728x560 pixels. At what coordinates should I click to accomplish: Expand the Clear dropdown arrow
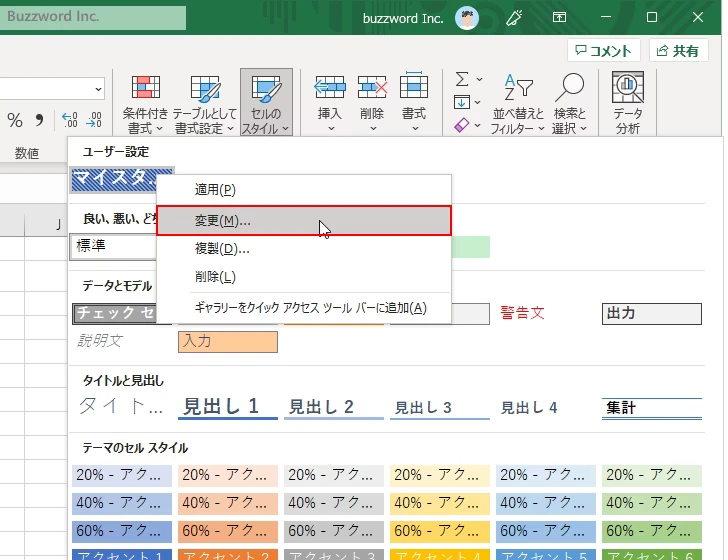478,125
